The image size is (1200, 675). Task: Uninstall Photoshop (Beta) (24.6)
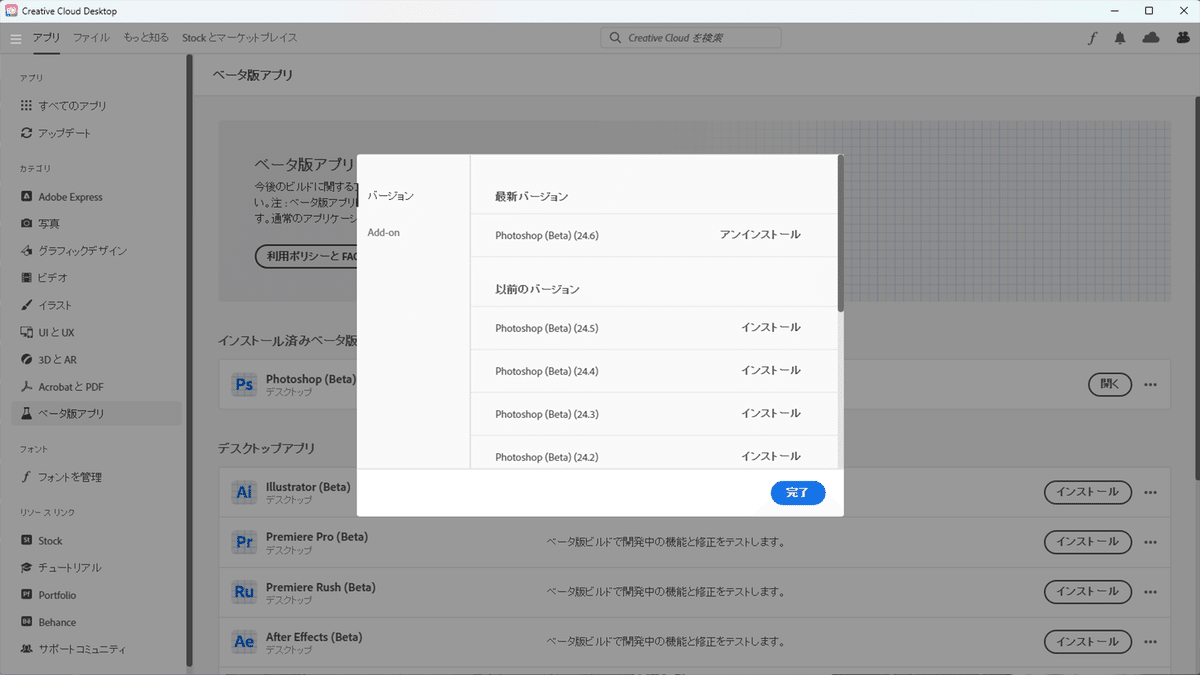(x=760, y=235)
